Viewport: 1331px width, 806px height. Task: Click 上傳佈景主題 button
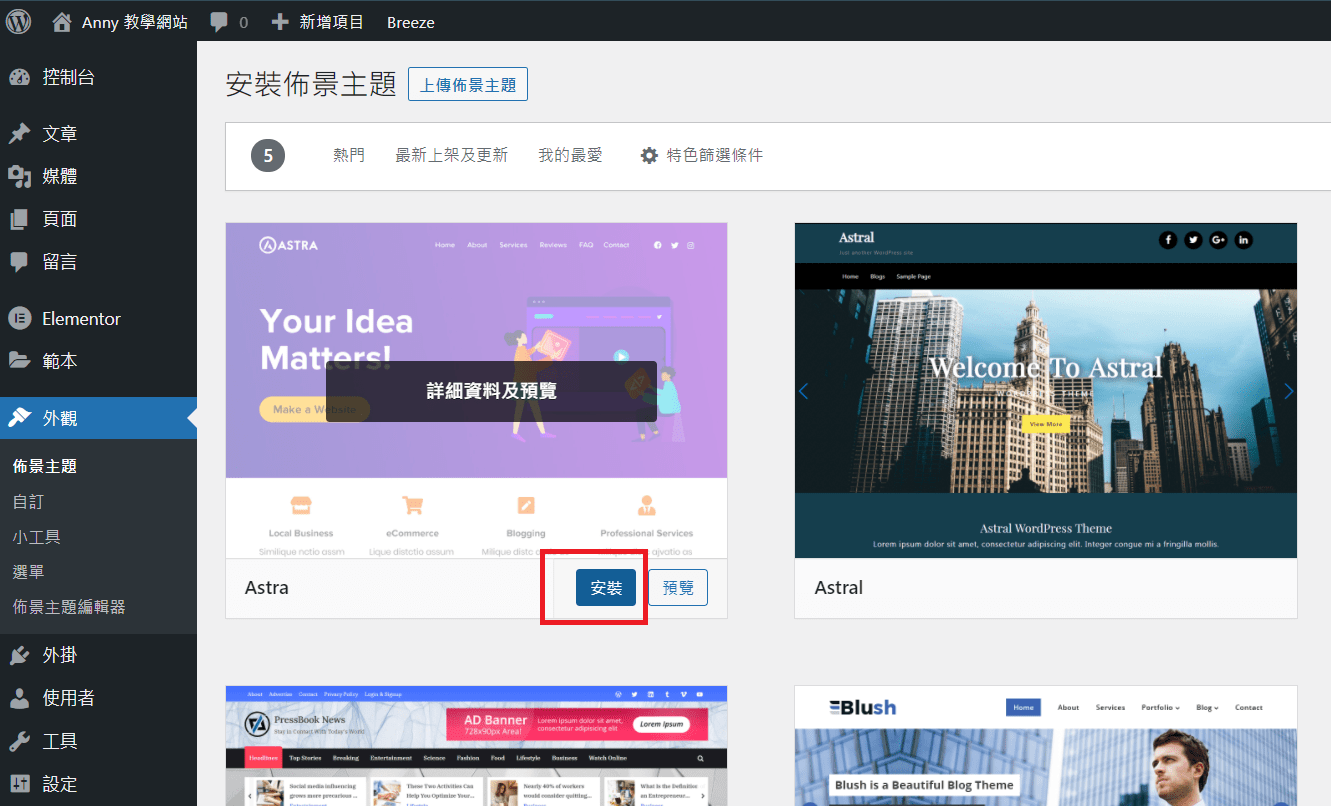point(468,85)
